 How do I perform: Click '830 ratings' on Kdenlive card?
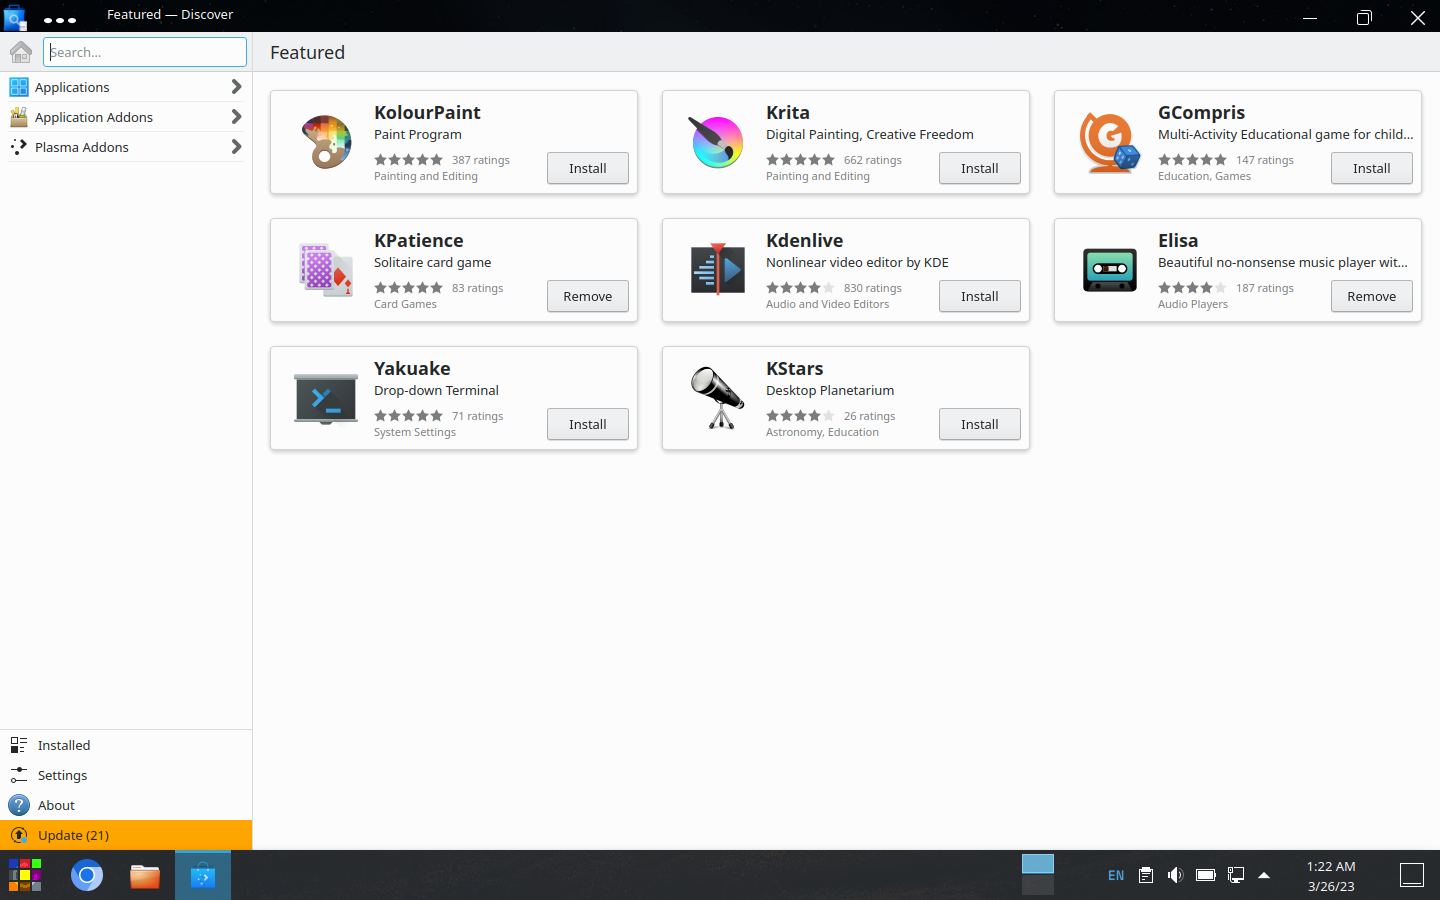[x=873, y=288]
